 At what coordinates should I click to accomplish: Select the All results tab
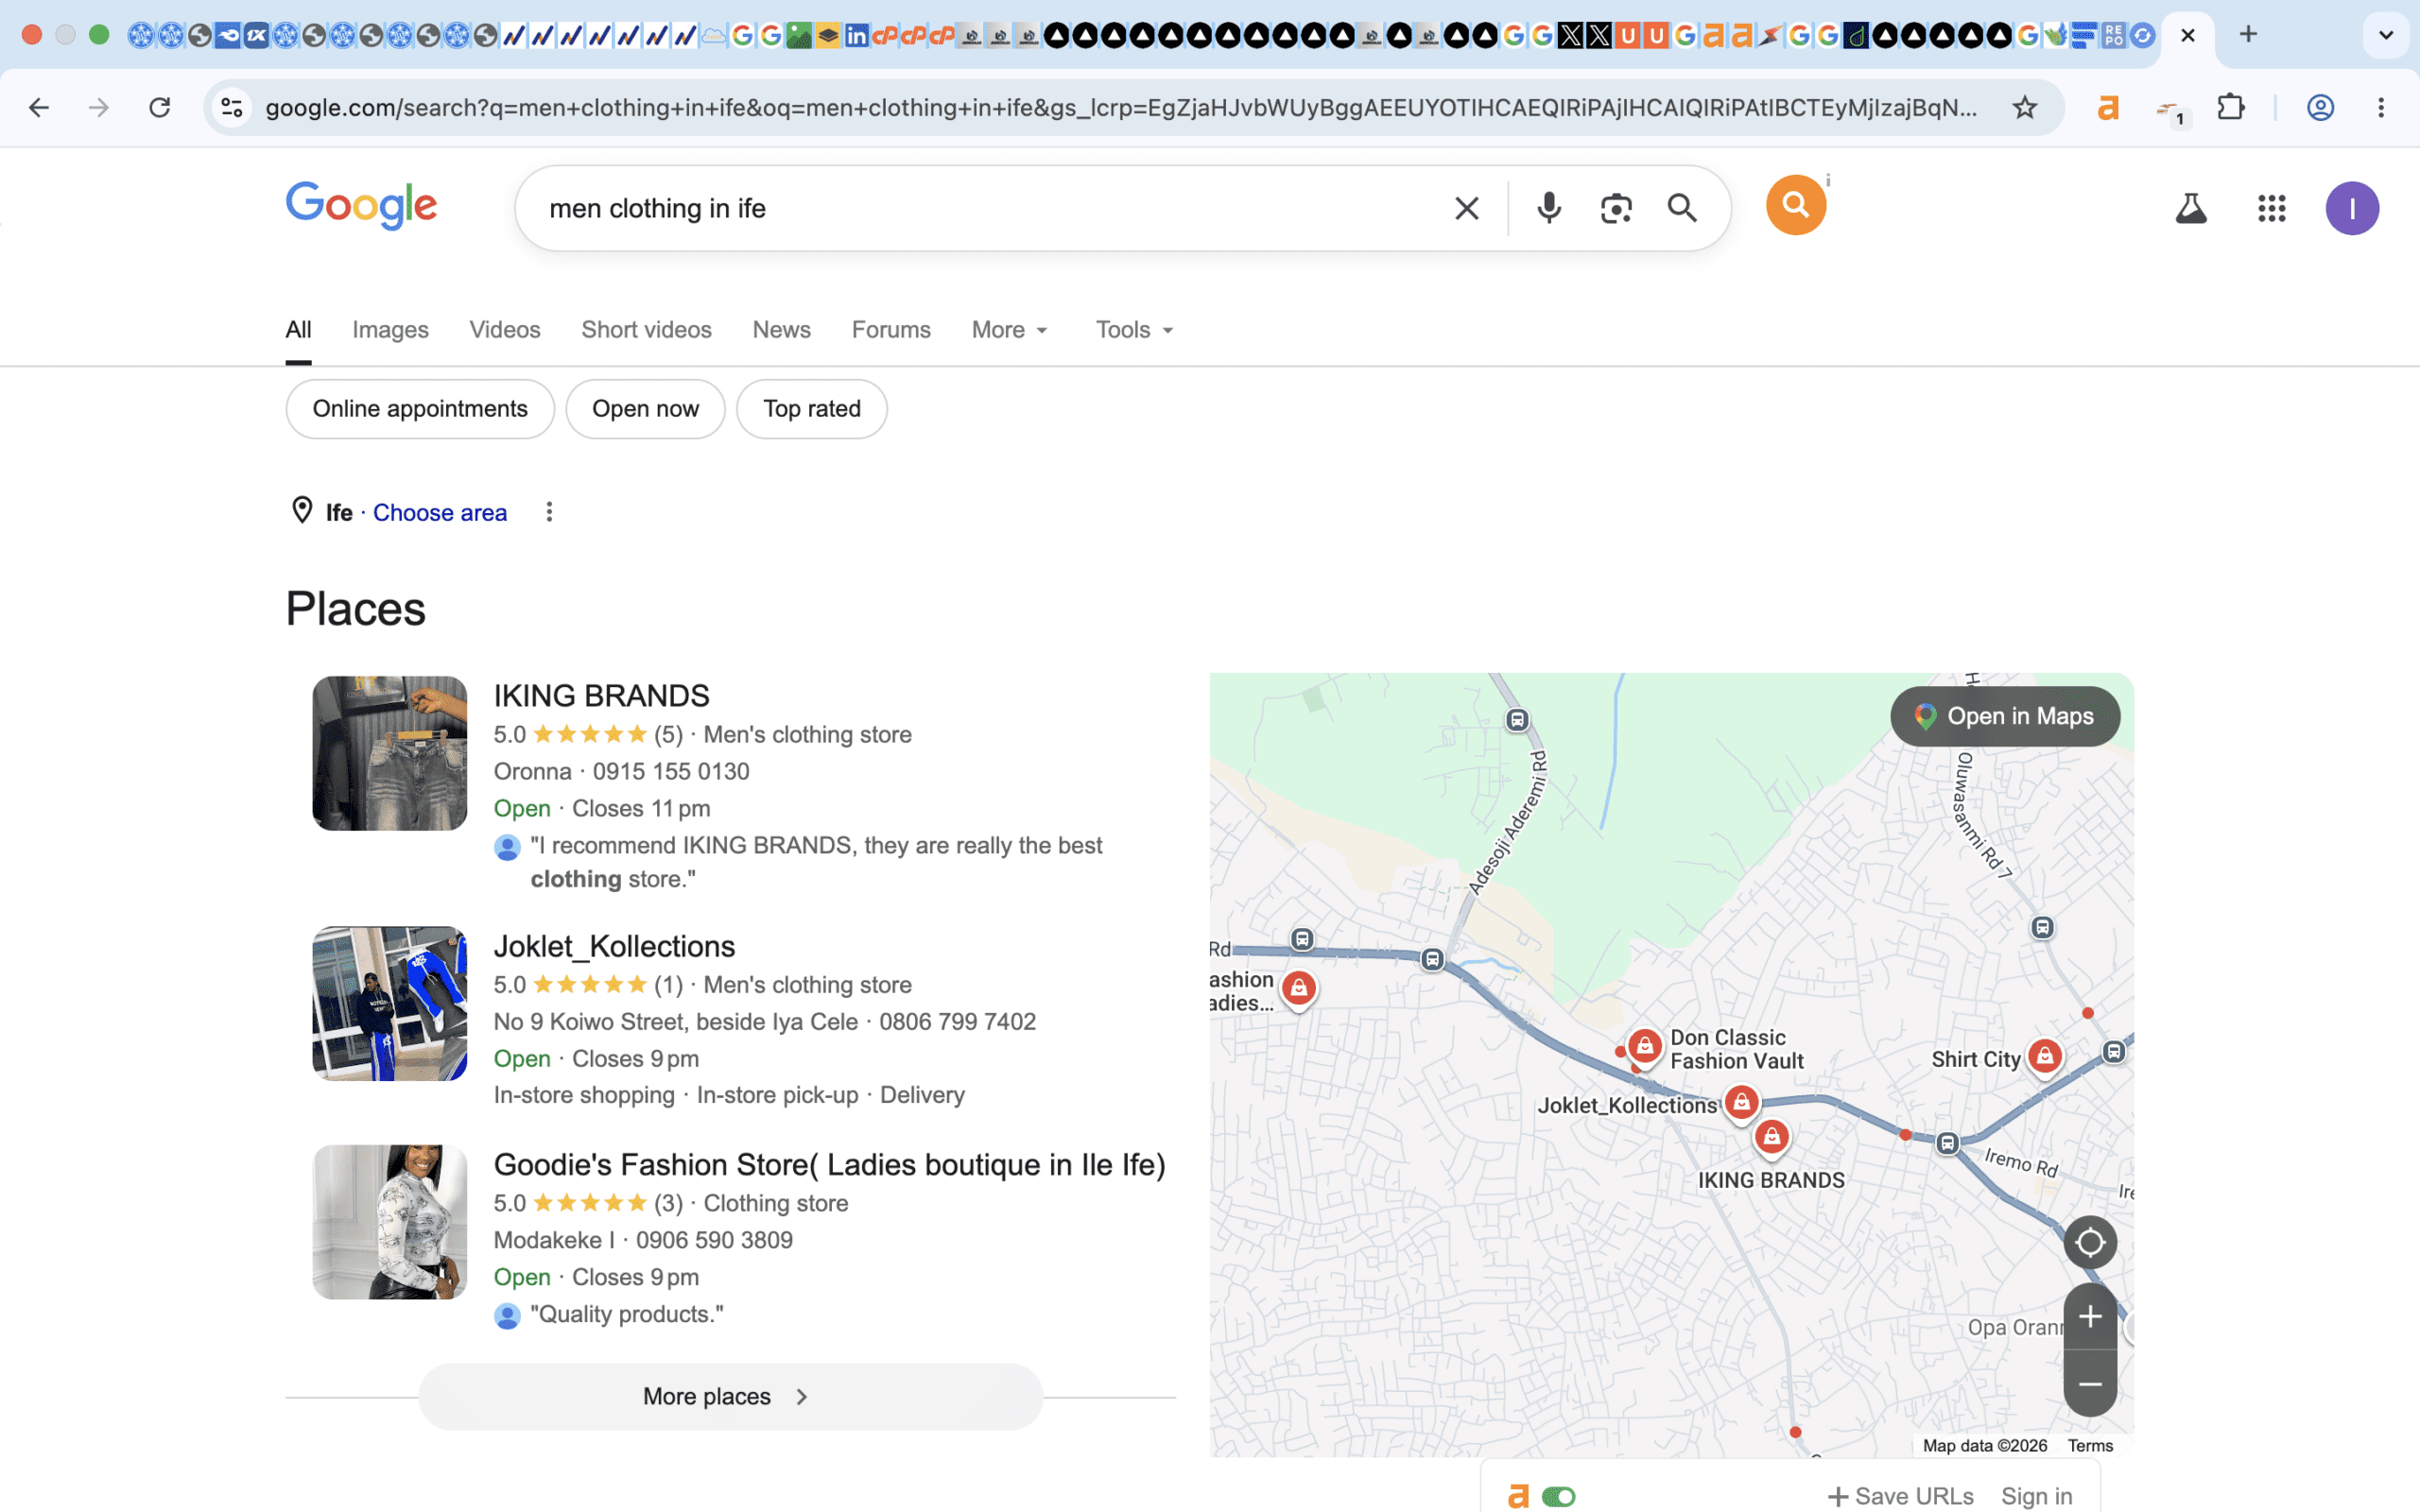[x=298, y=330]
